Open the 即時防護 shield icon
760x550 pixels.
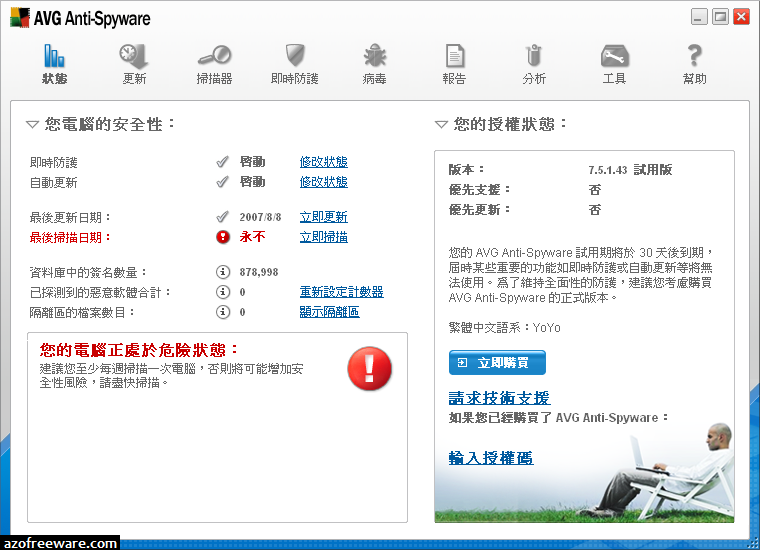pyautogui.click(x=294, y=55)
